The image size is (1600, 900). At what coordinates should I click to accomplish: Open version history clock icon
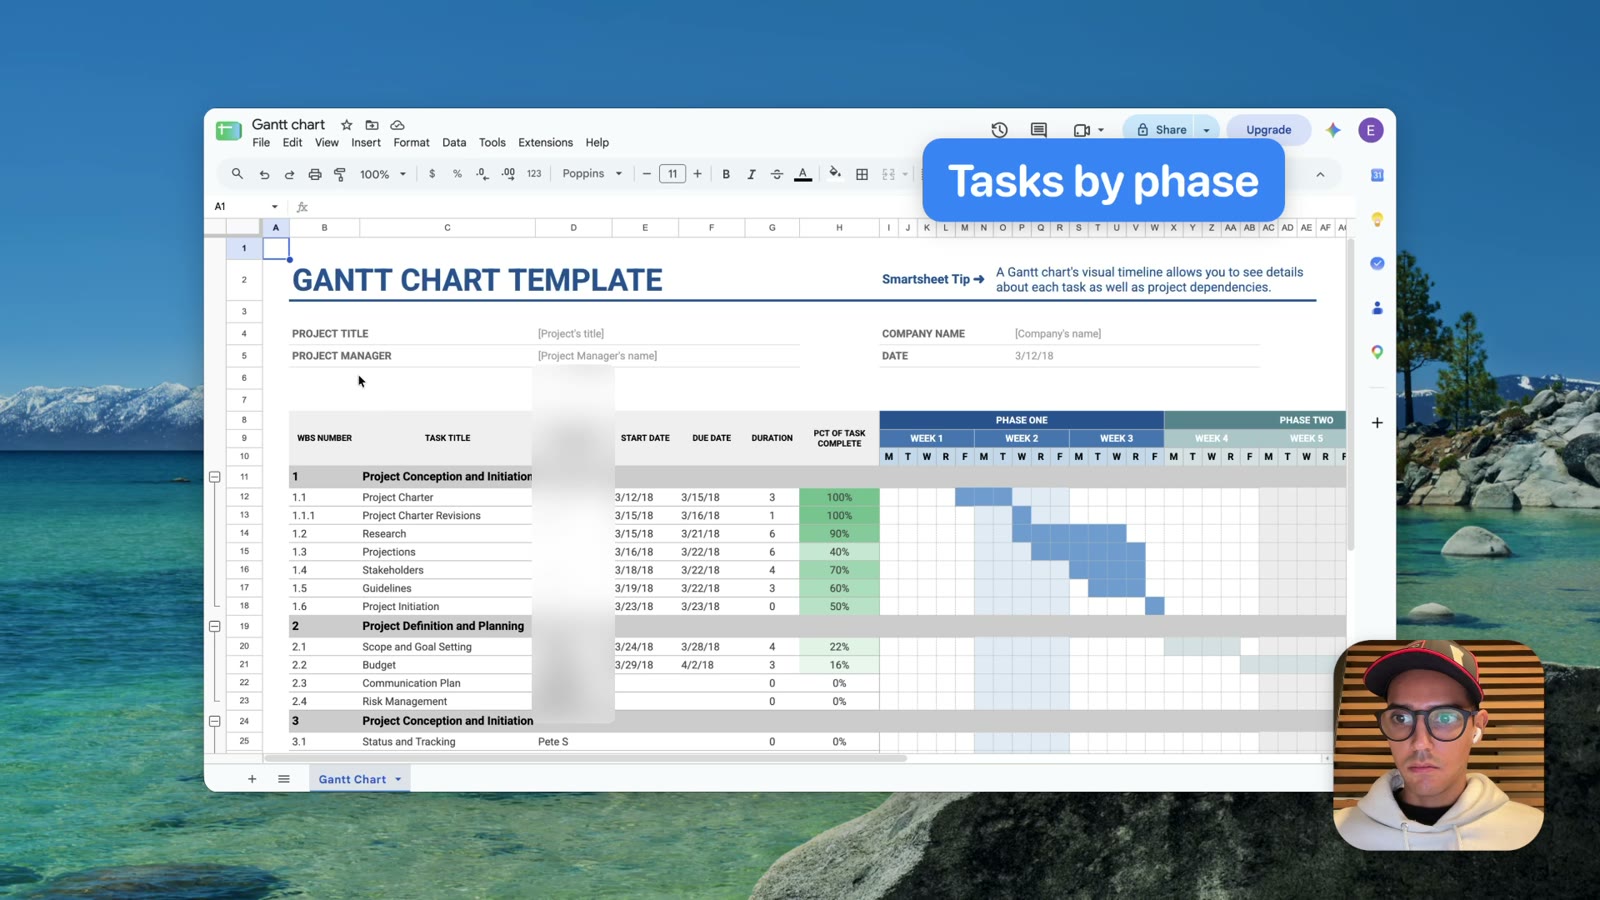click(x=999, y=130)
